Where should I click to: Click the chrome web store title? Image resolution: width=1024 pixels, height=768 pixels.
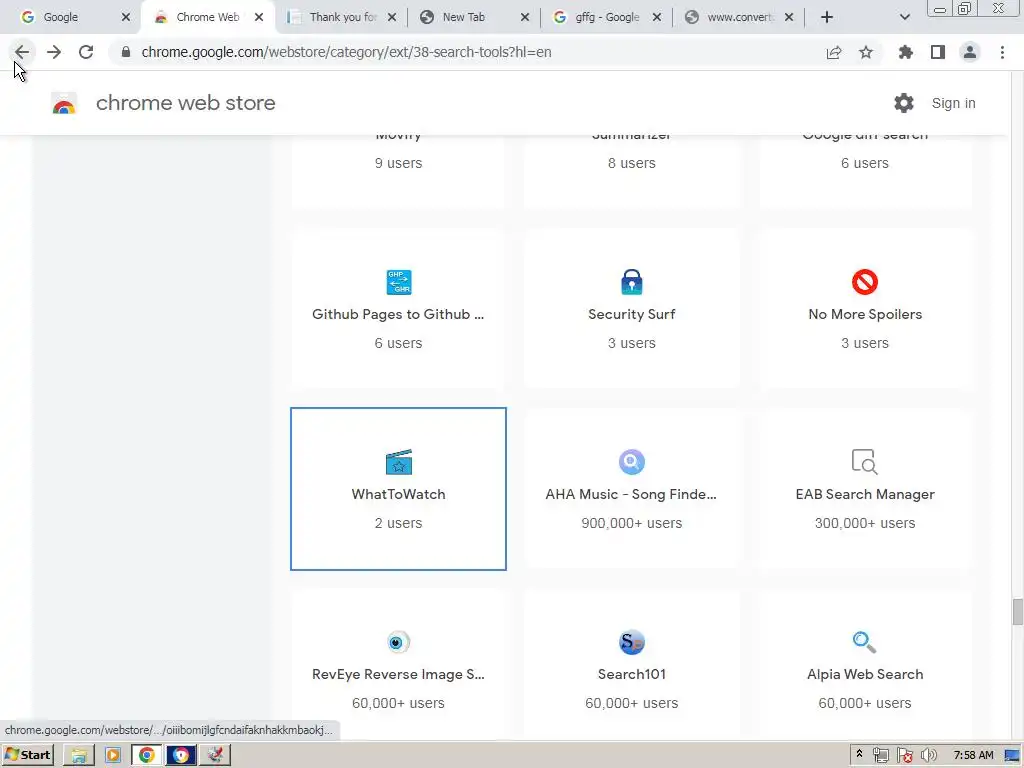(185, 103)
